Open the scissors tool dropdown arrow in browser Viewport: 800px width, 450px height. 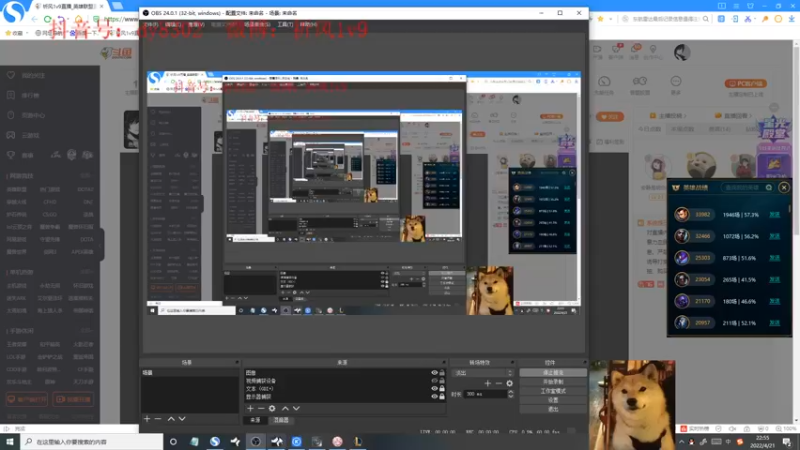coord(756,19)
